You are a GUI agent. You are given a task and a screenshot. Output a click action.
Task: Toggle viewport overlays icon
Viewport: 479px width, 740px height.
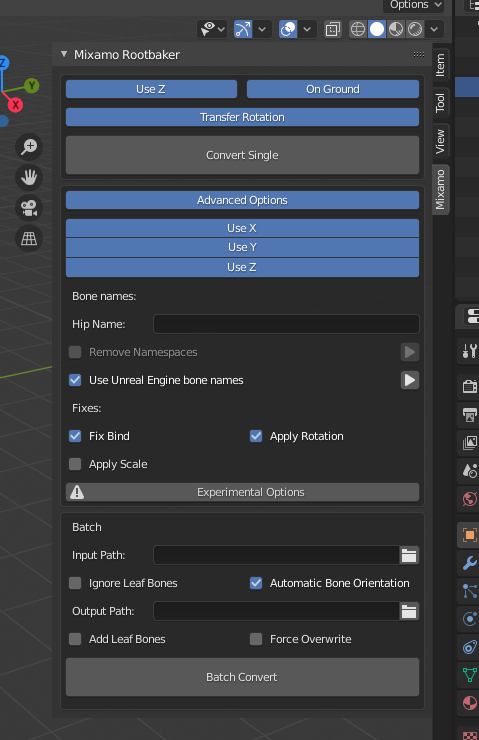pos(288,29)
